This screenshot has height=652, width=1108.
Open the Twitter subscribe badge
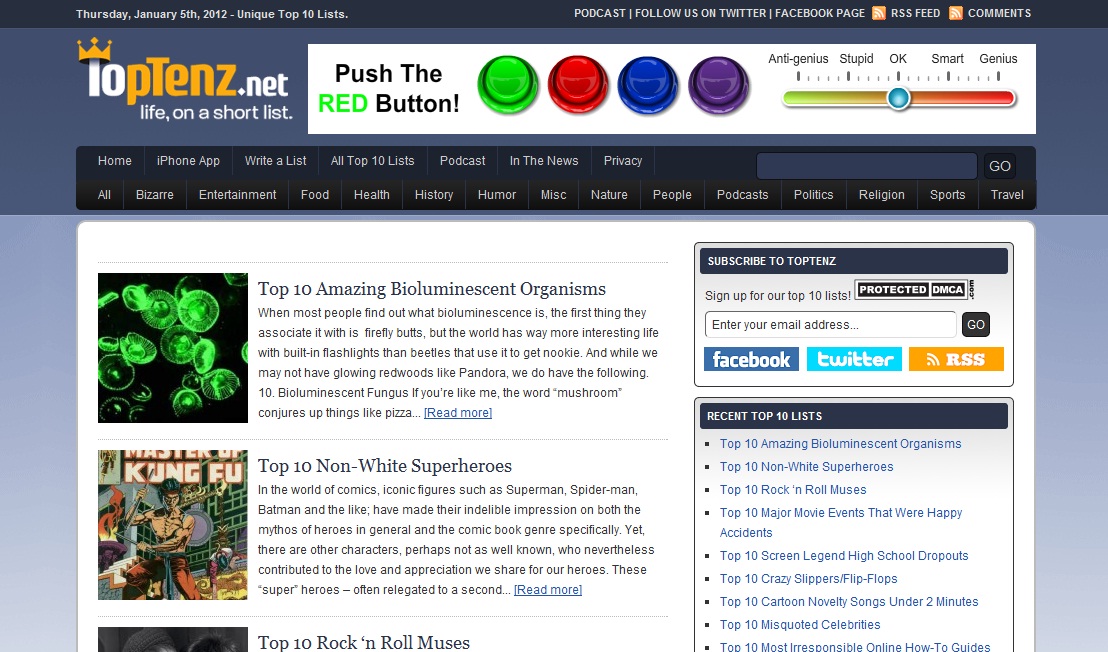[854, 359]
